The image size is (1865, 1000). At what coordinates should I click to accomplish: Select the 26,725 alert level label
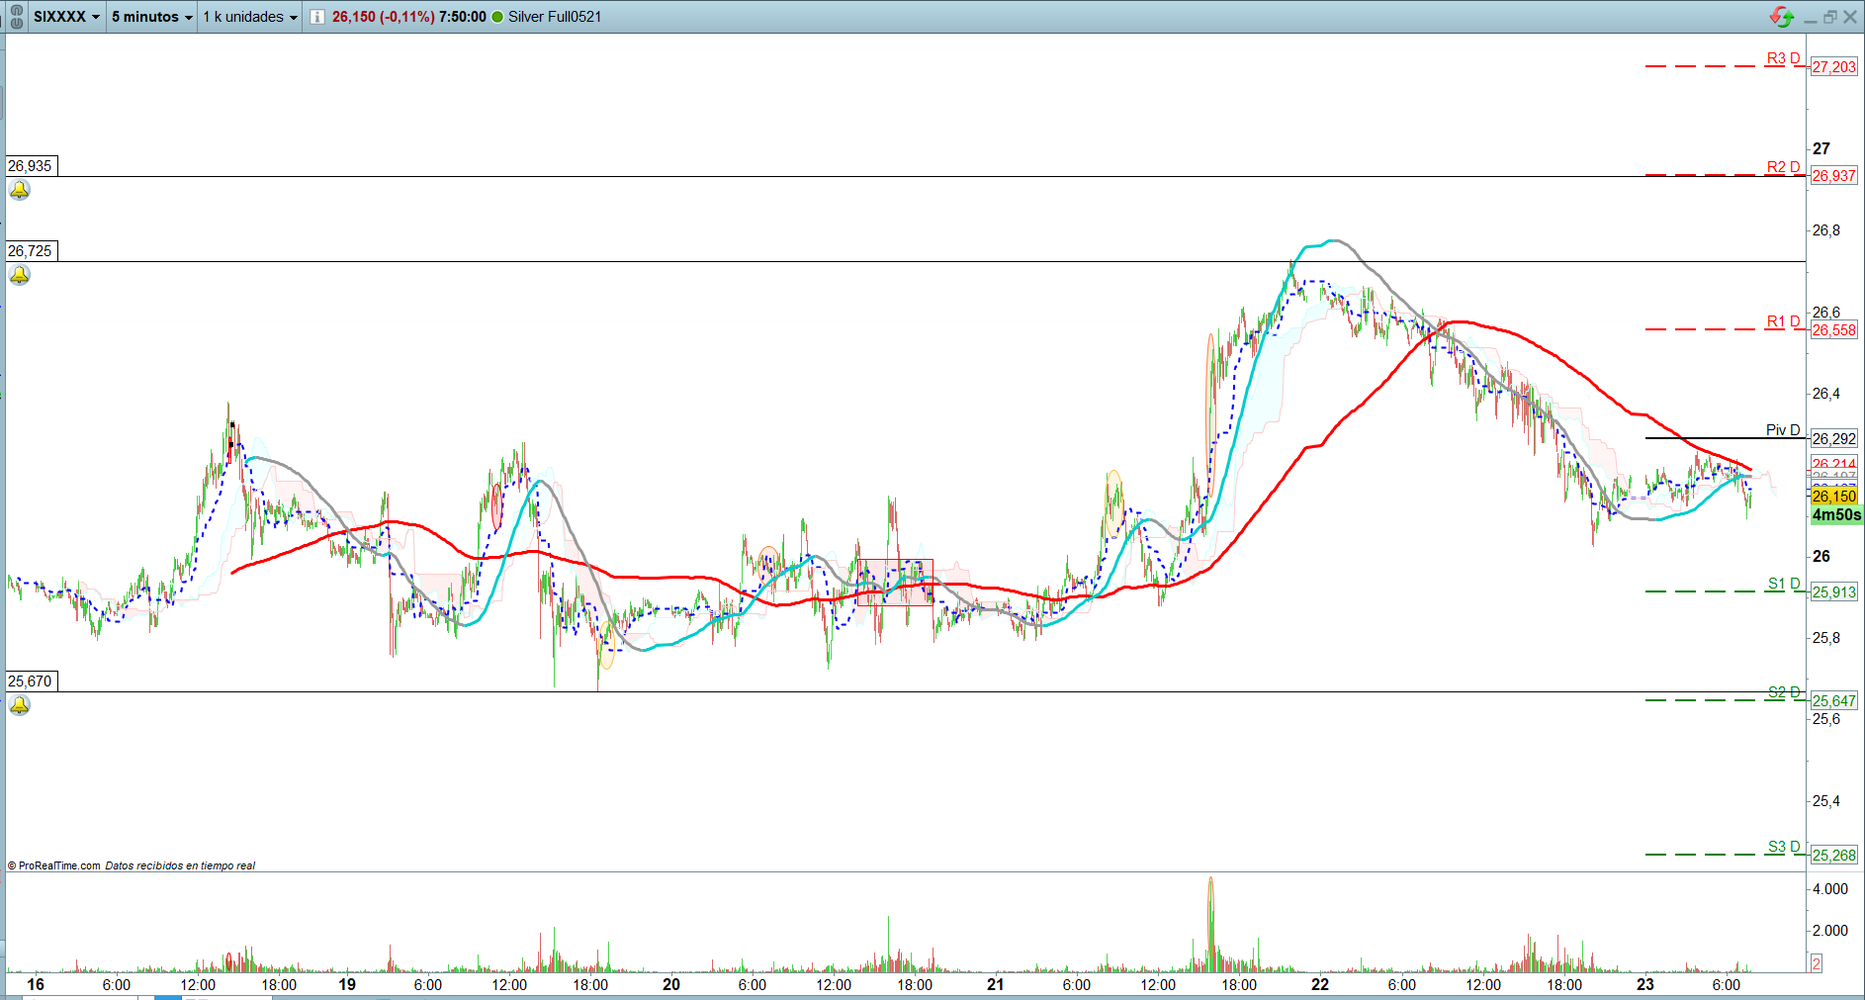click(30, 251)
